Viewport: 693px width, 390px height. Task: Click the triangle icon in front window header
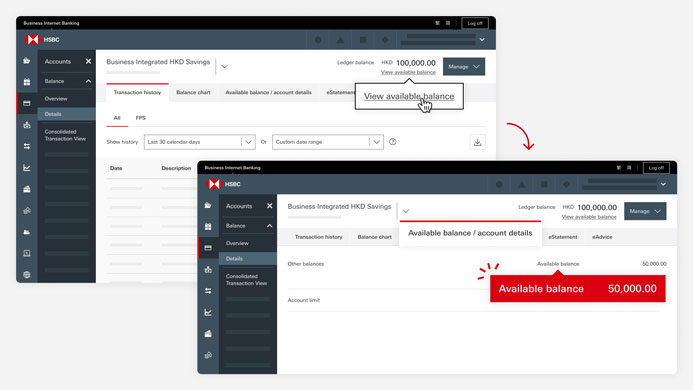click(522, 184)
